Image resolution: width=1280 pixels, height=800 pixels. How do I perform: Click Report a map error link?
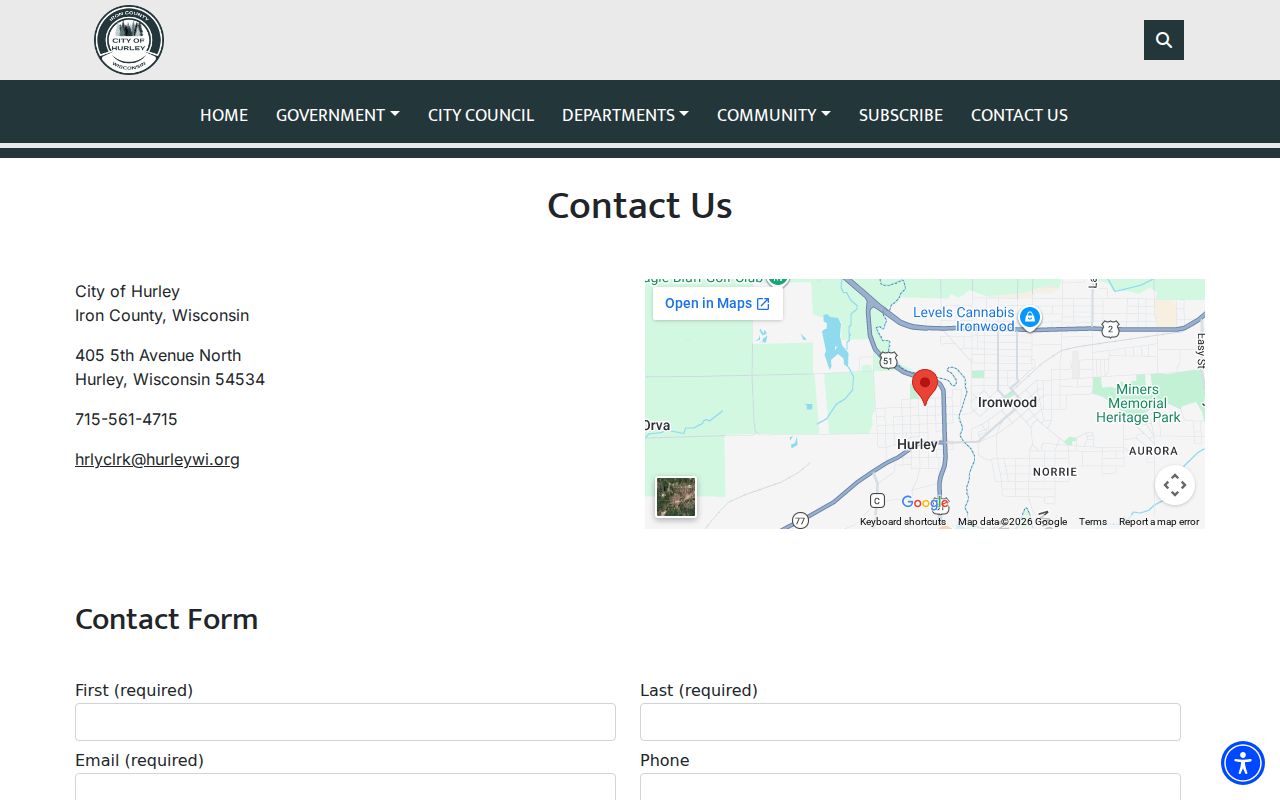click(x=1159, y=522)
